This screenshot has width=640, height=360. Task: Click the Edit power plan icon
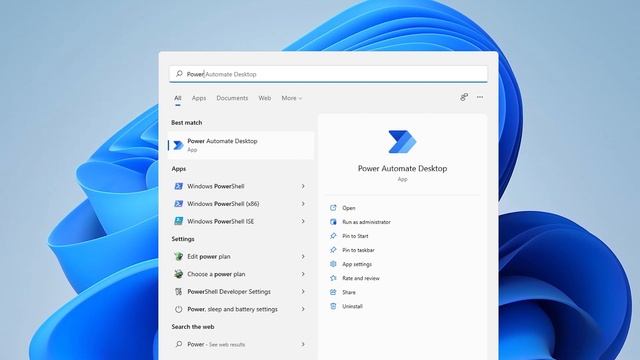coord(178,256)
